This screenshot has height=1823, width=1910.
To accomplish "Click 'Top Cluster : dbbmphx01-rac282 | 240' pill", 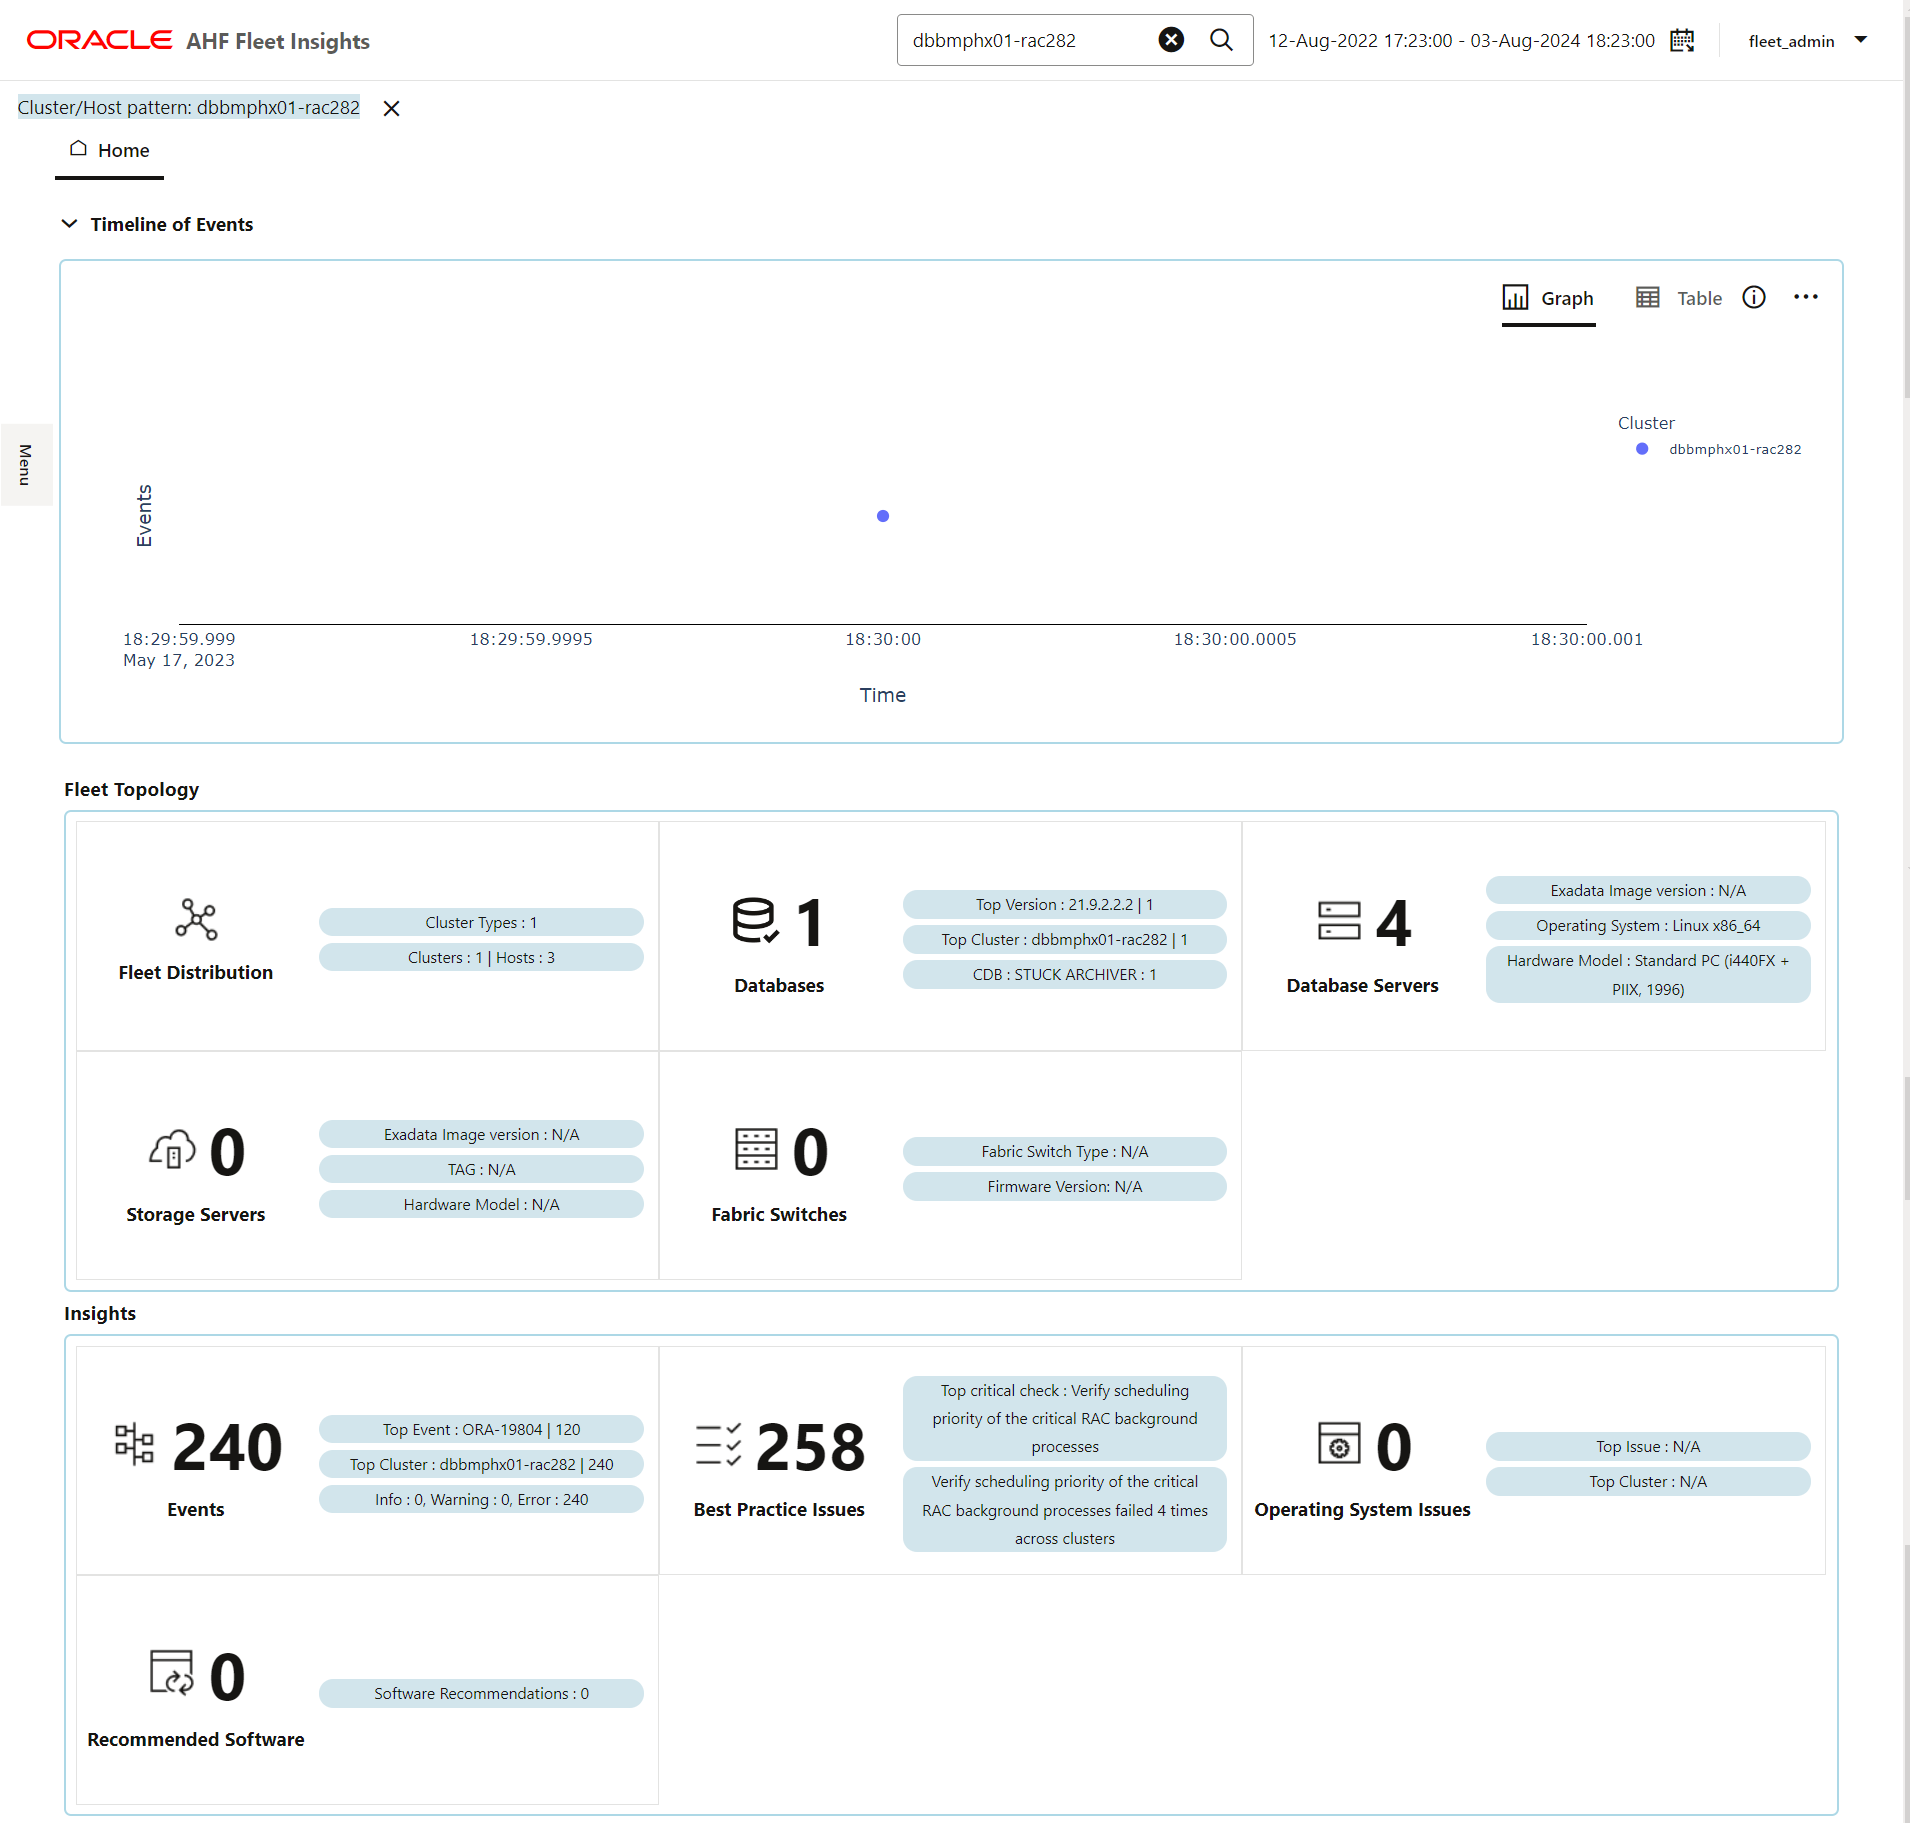I will tap(481, 1464).
